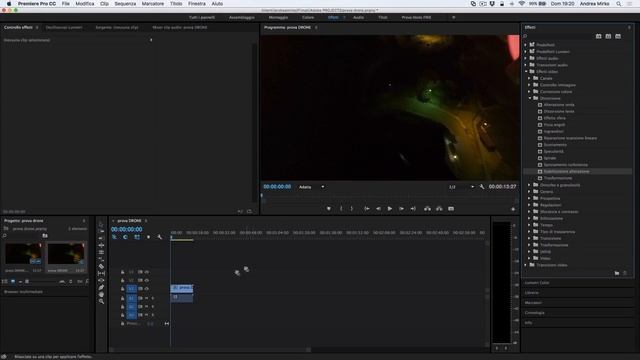Click Add Marker icon in timeline header

click(x=148, y=237)
